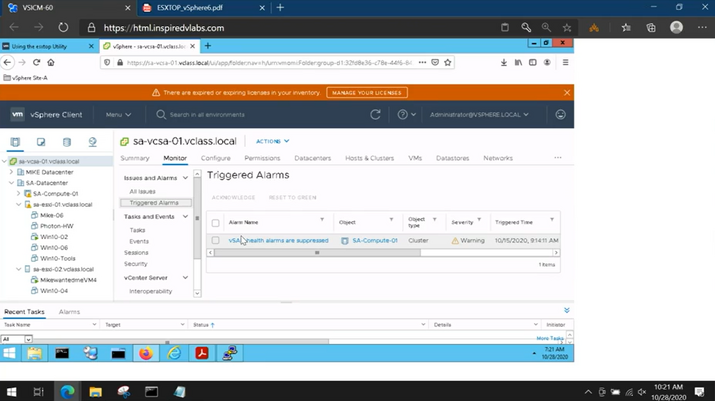Open the Alarms tab in bottom panel

coord(69,312)
